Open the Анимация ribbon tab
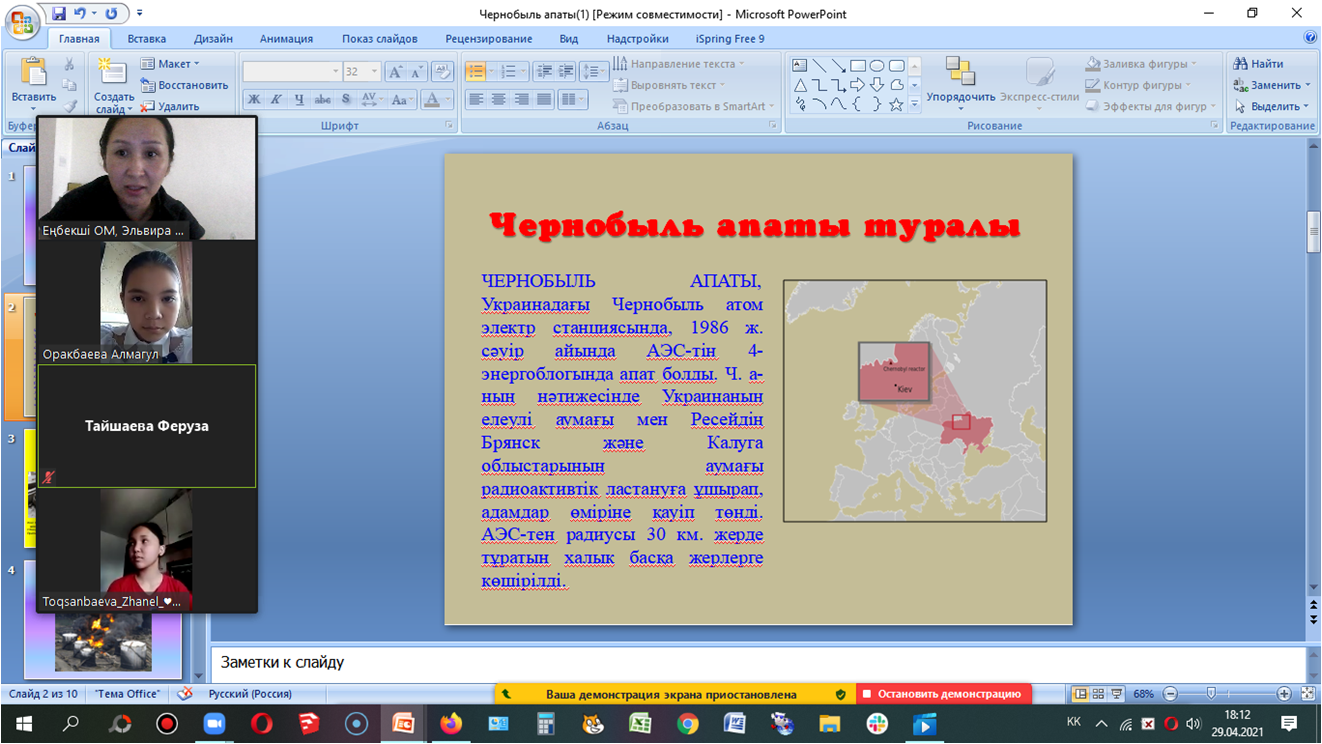 click(286, 39)
